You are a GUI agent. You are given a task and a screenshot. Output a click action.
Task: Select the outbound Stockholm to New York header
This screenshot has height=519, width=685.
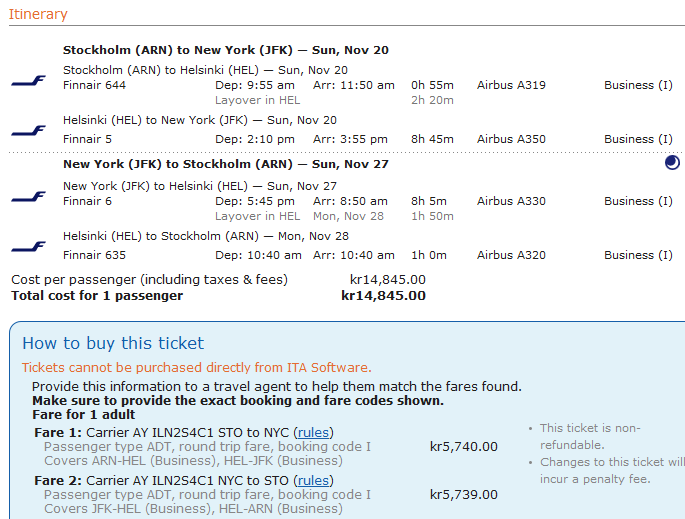pos(225,50)
